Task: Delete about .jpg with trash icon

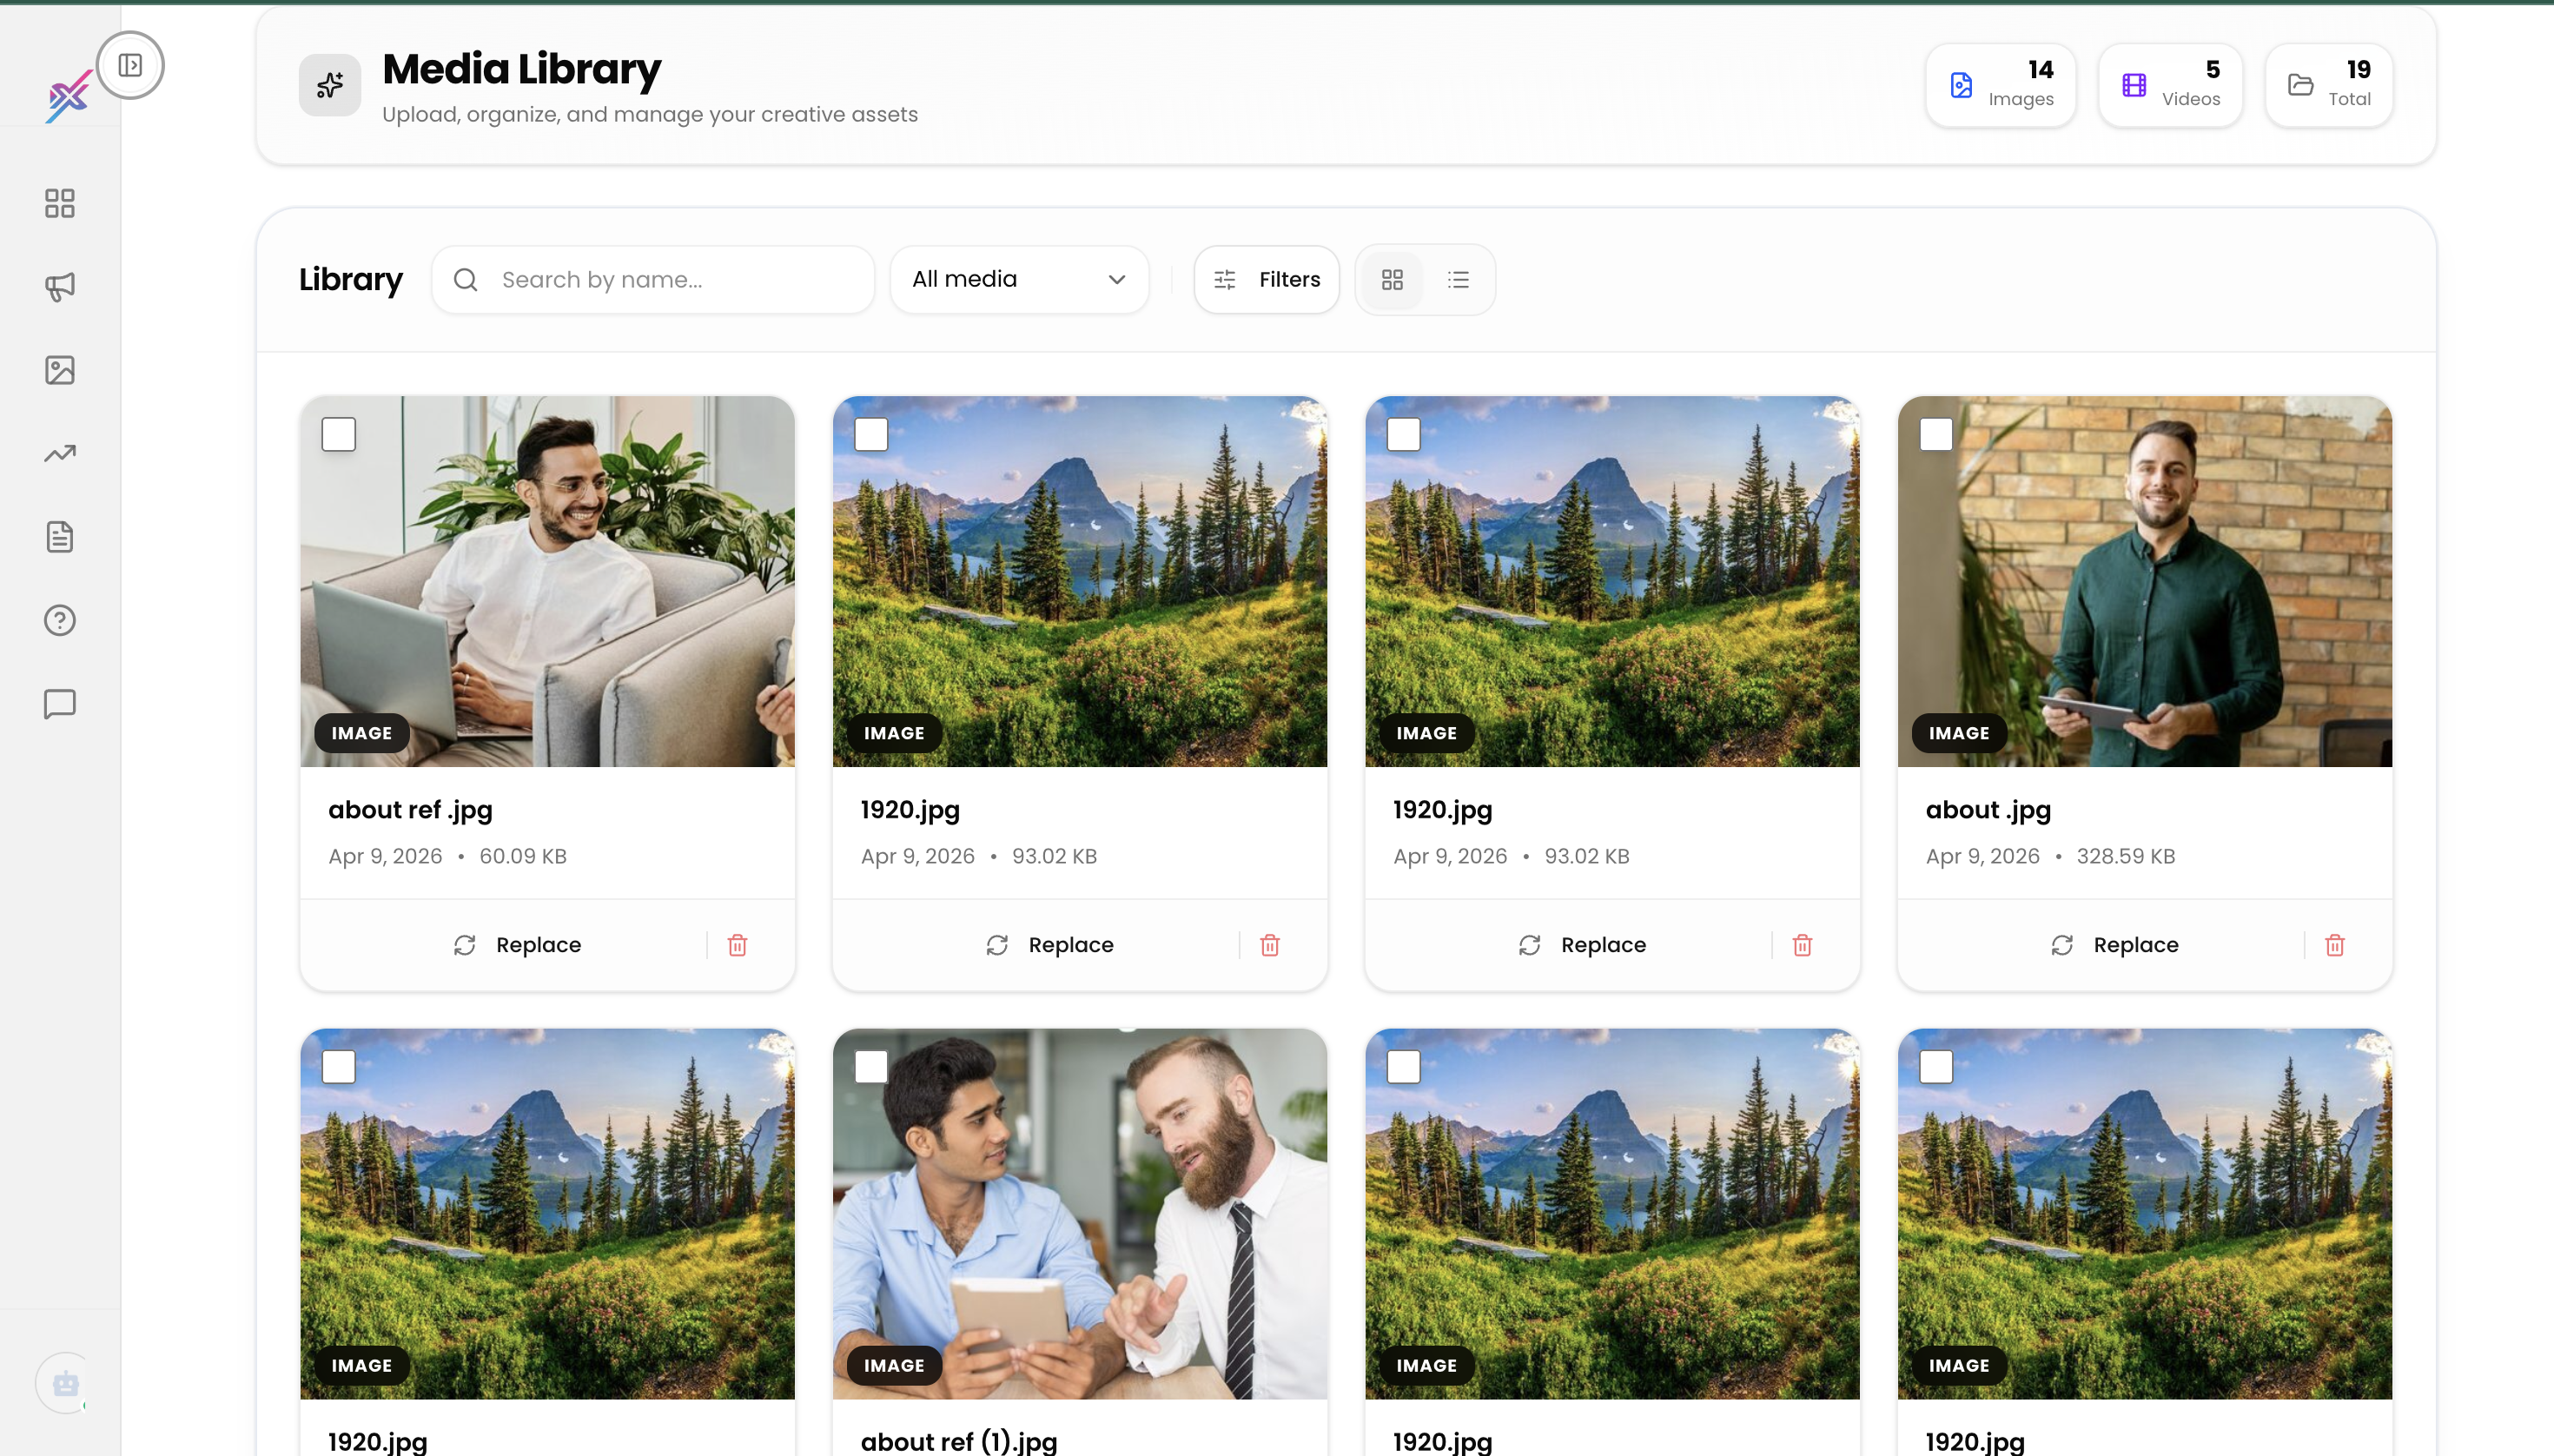Action: pos(2335,945)
